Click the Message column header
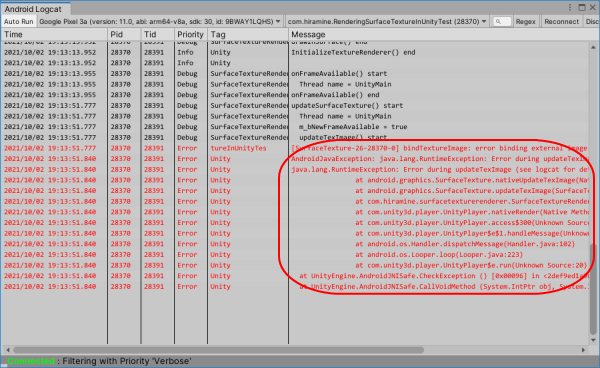The height and width of the screenshot is (368, 600). coord(440,34)
